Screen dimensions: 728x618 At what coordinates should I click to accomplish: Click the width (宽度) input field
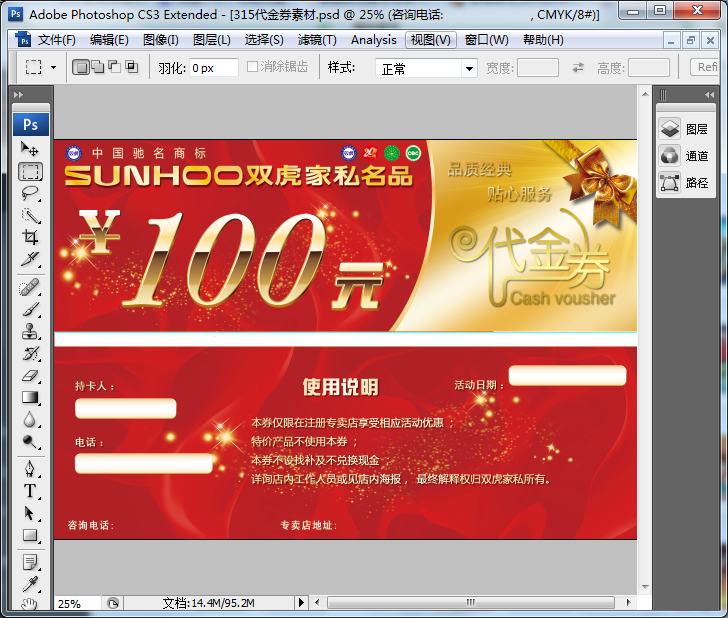[538, 68]
